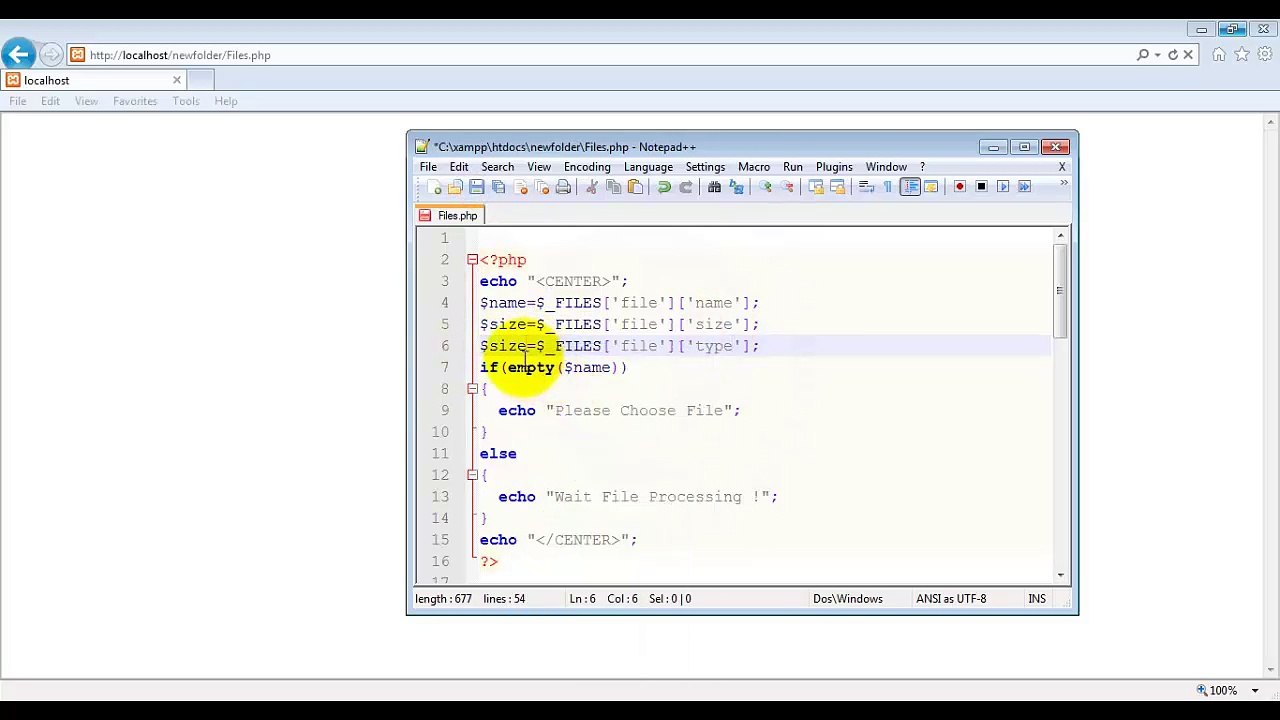Open the browser Help menu
Image resolution: width=1280 pixels, height=720 pixels.
pyautogui.click(x=226, y=101)
